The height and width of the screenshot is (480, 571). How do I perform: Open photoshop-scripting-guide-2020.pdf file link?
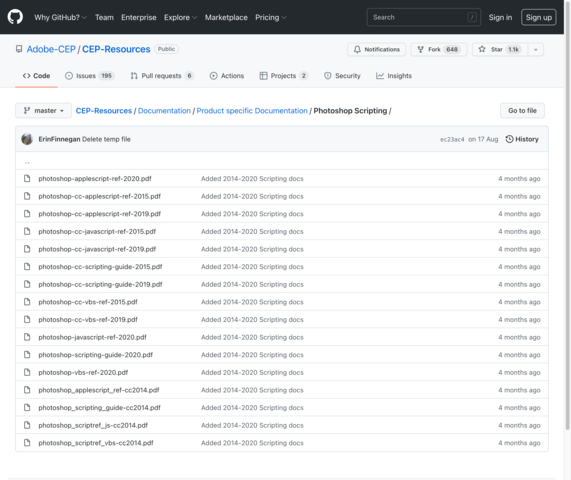click(95, 355)
